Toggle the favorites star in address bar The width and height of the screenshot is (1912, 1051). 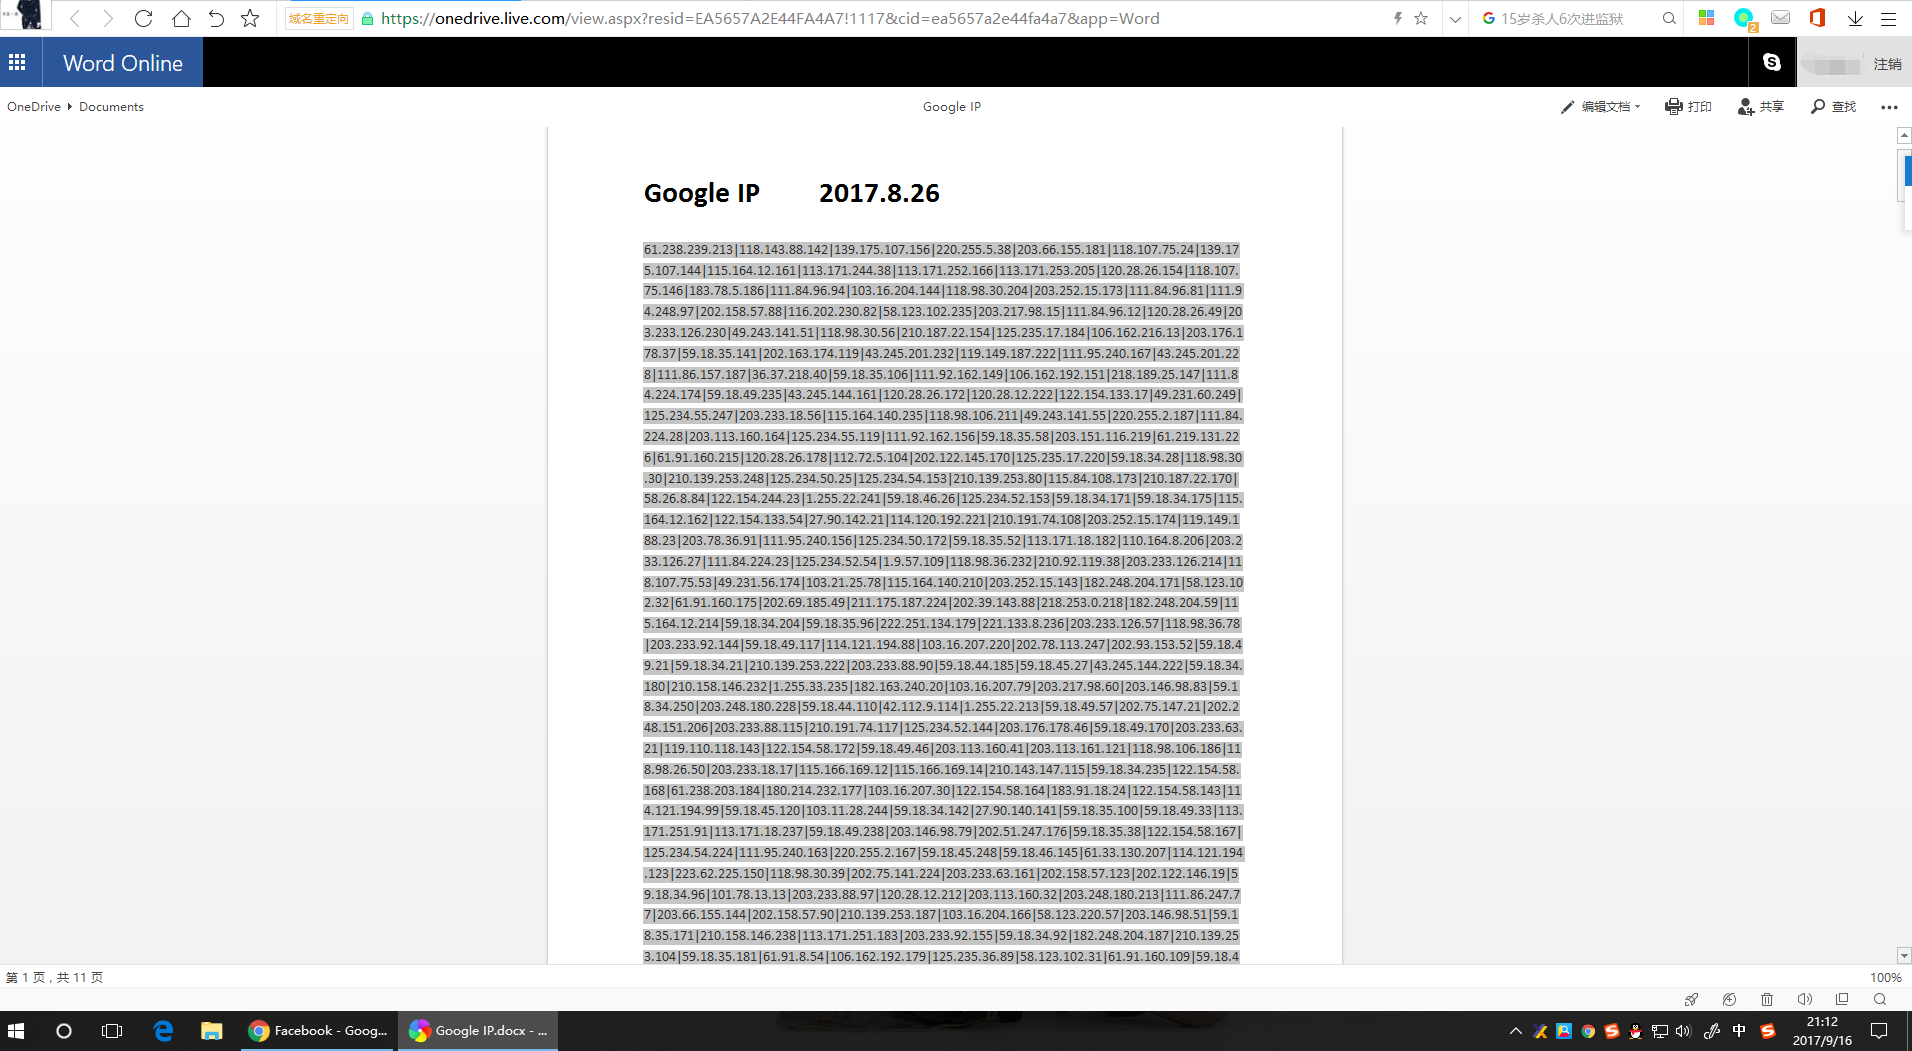(x=1421, y=17)
